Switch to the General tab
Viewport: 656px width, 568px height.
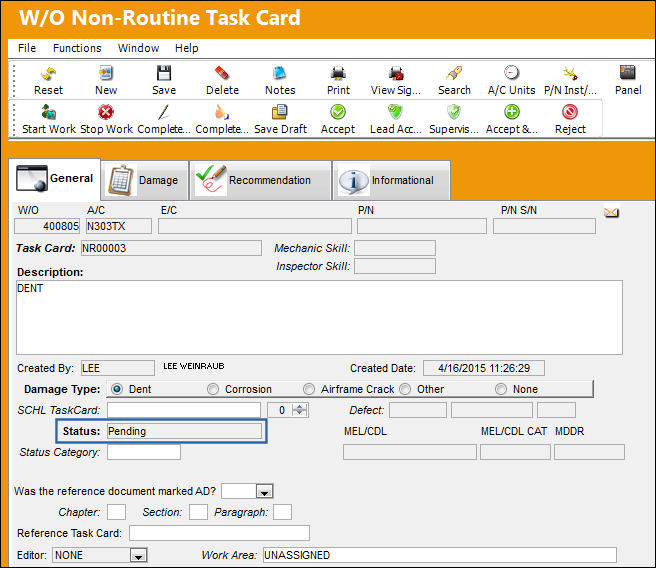point(55,179)
